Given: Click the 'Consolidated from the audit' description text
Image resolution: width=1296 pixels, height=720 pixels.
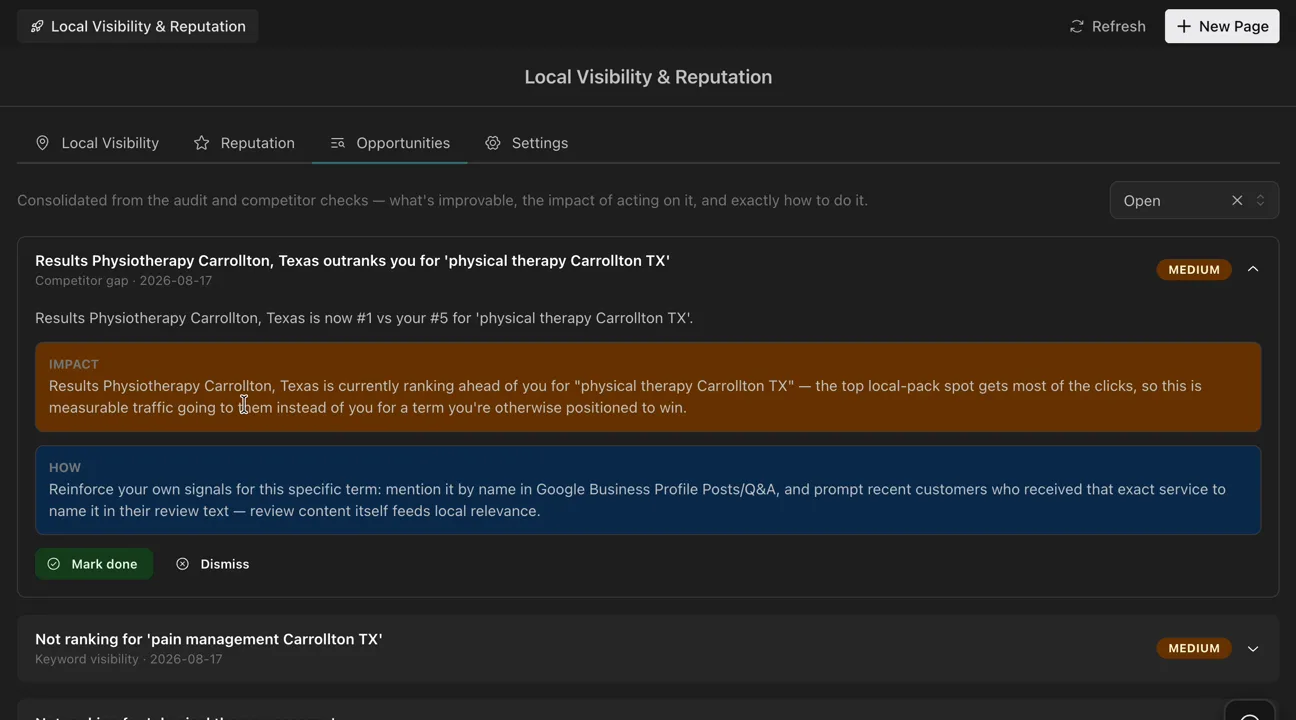Looking at the screenshot, I should point(442,200).
